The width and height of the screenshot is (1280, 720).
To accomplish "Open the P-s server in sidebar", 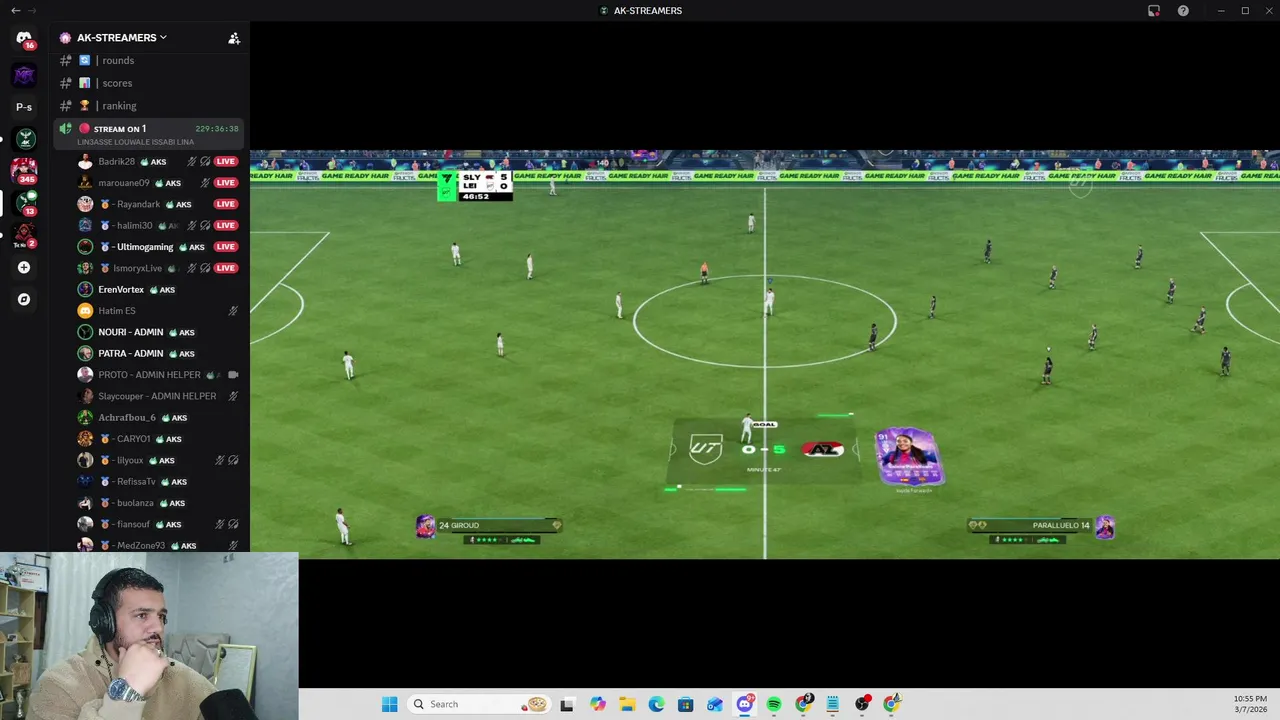I will tap(24, 107).
